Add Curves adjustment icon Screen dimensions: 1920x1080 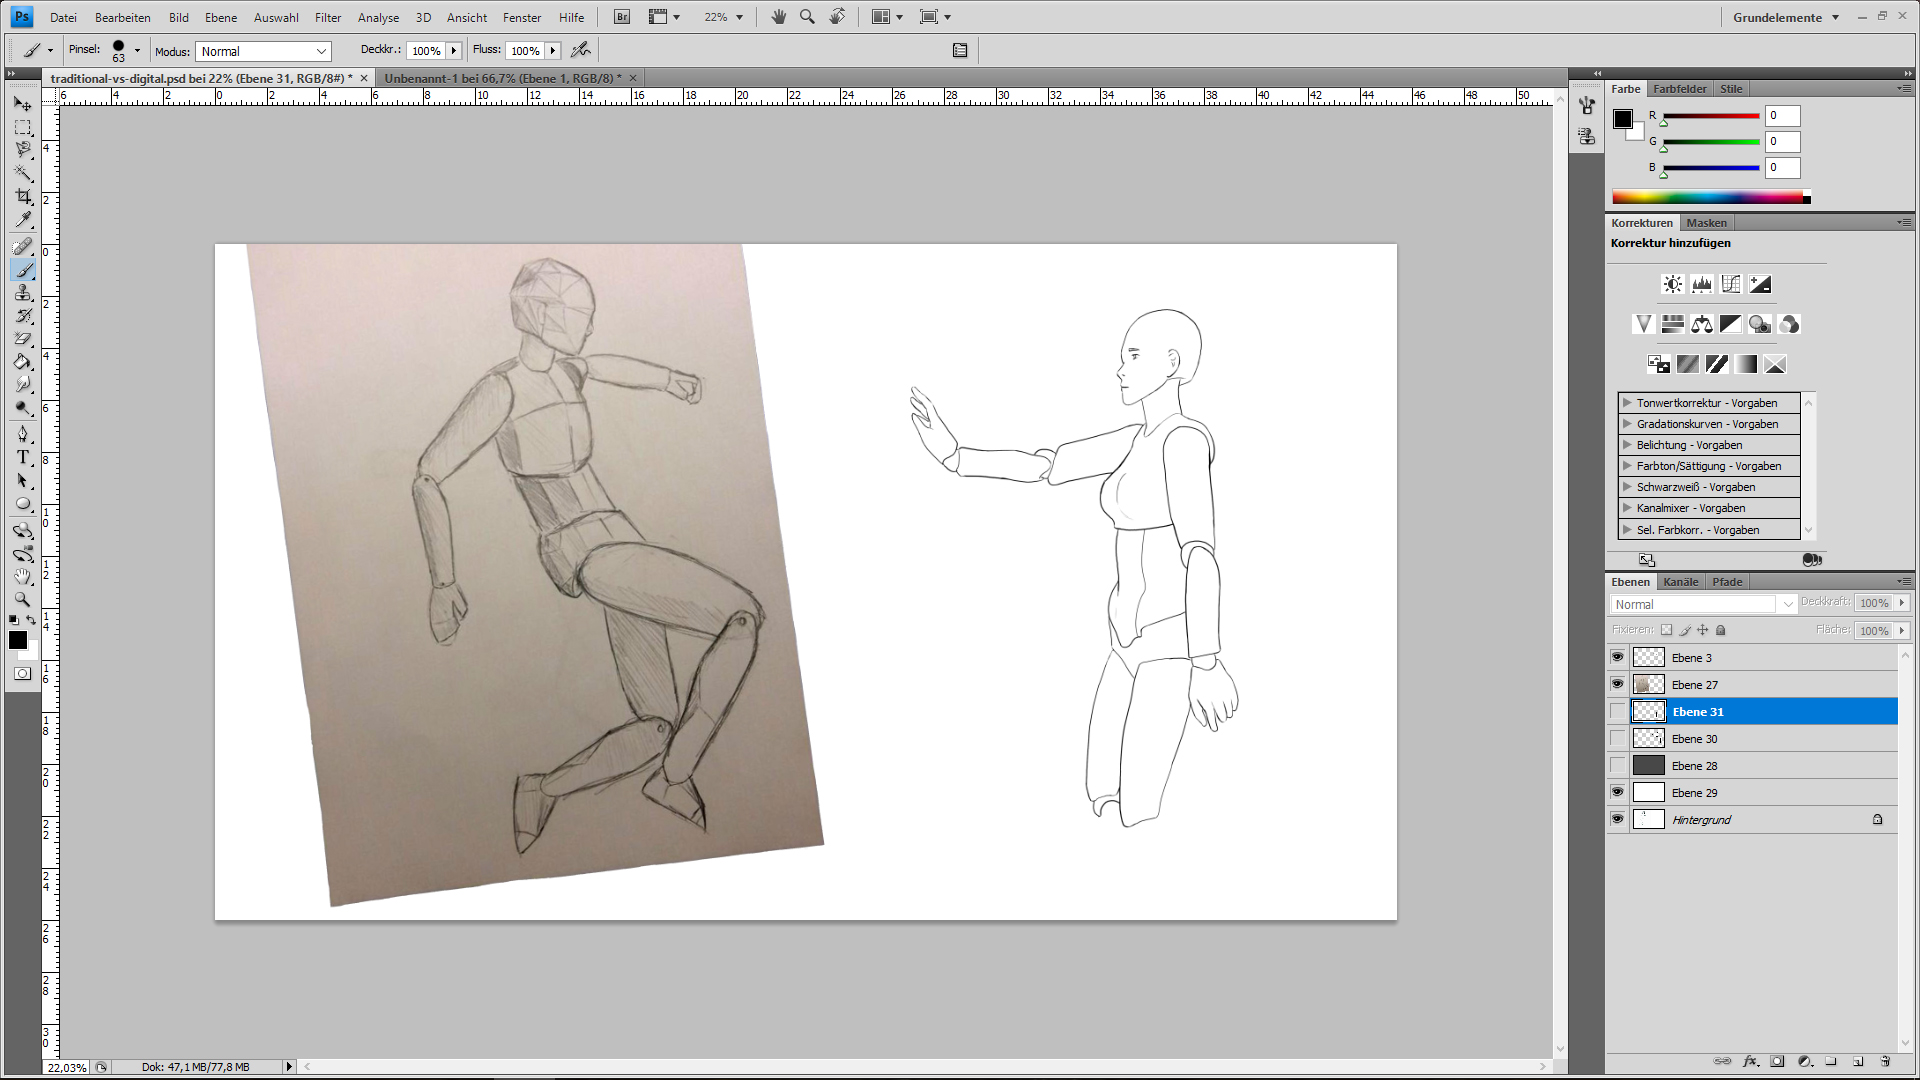[x=1730, y=285]
